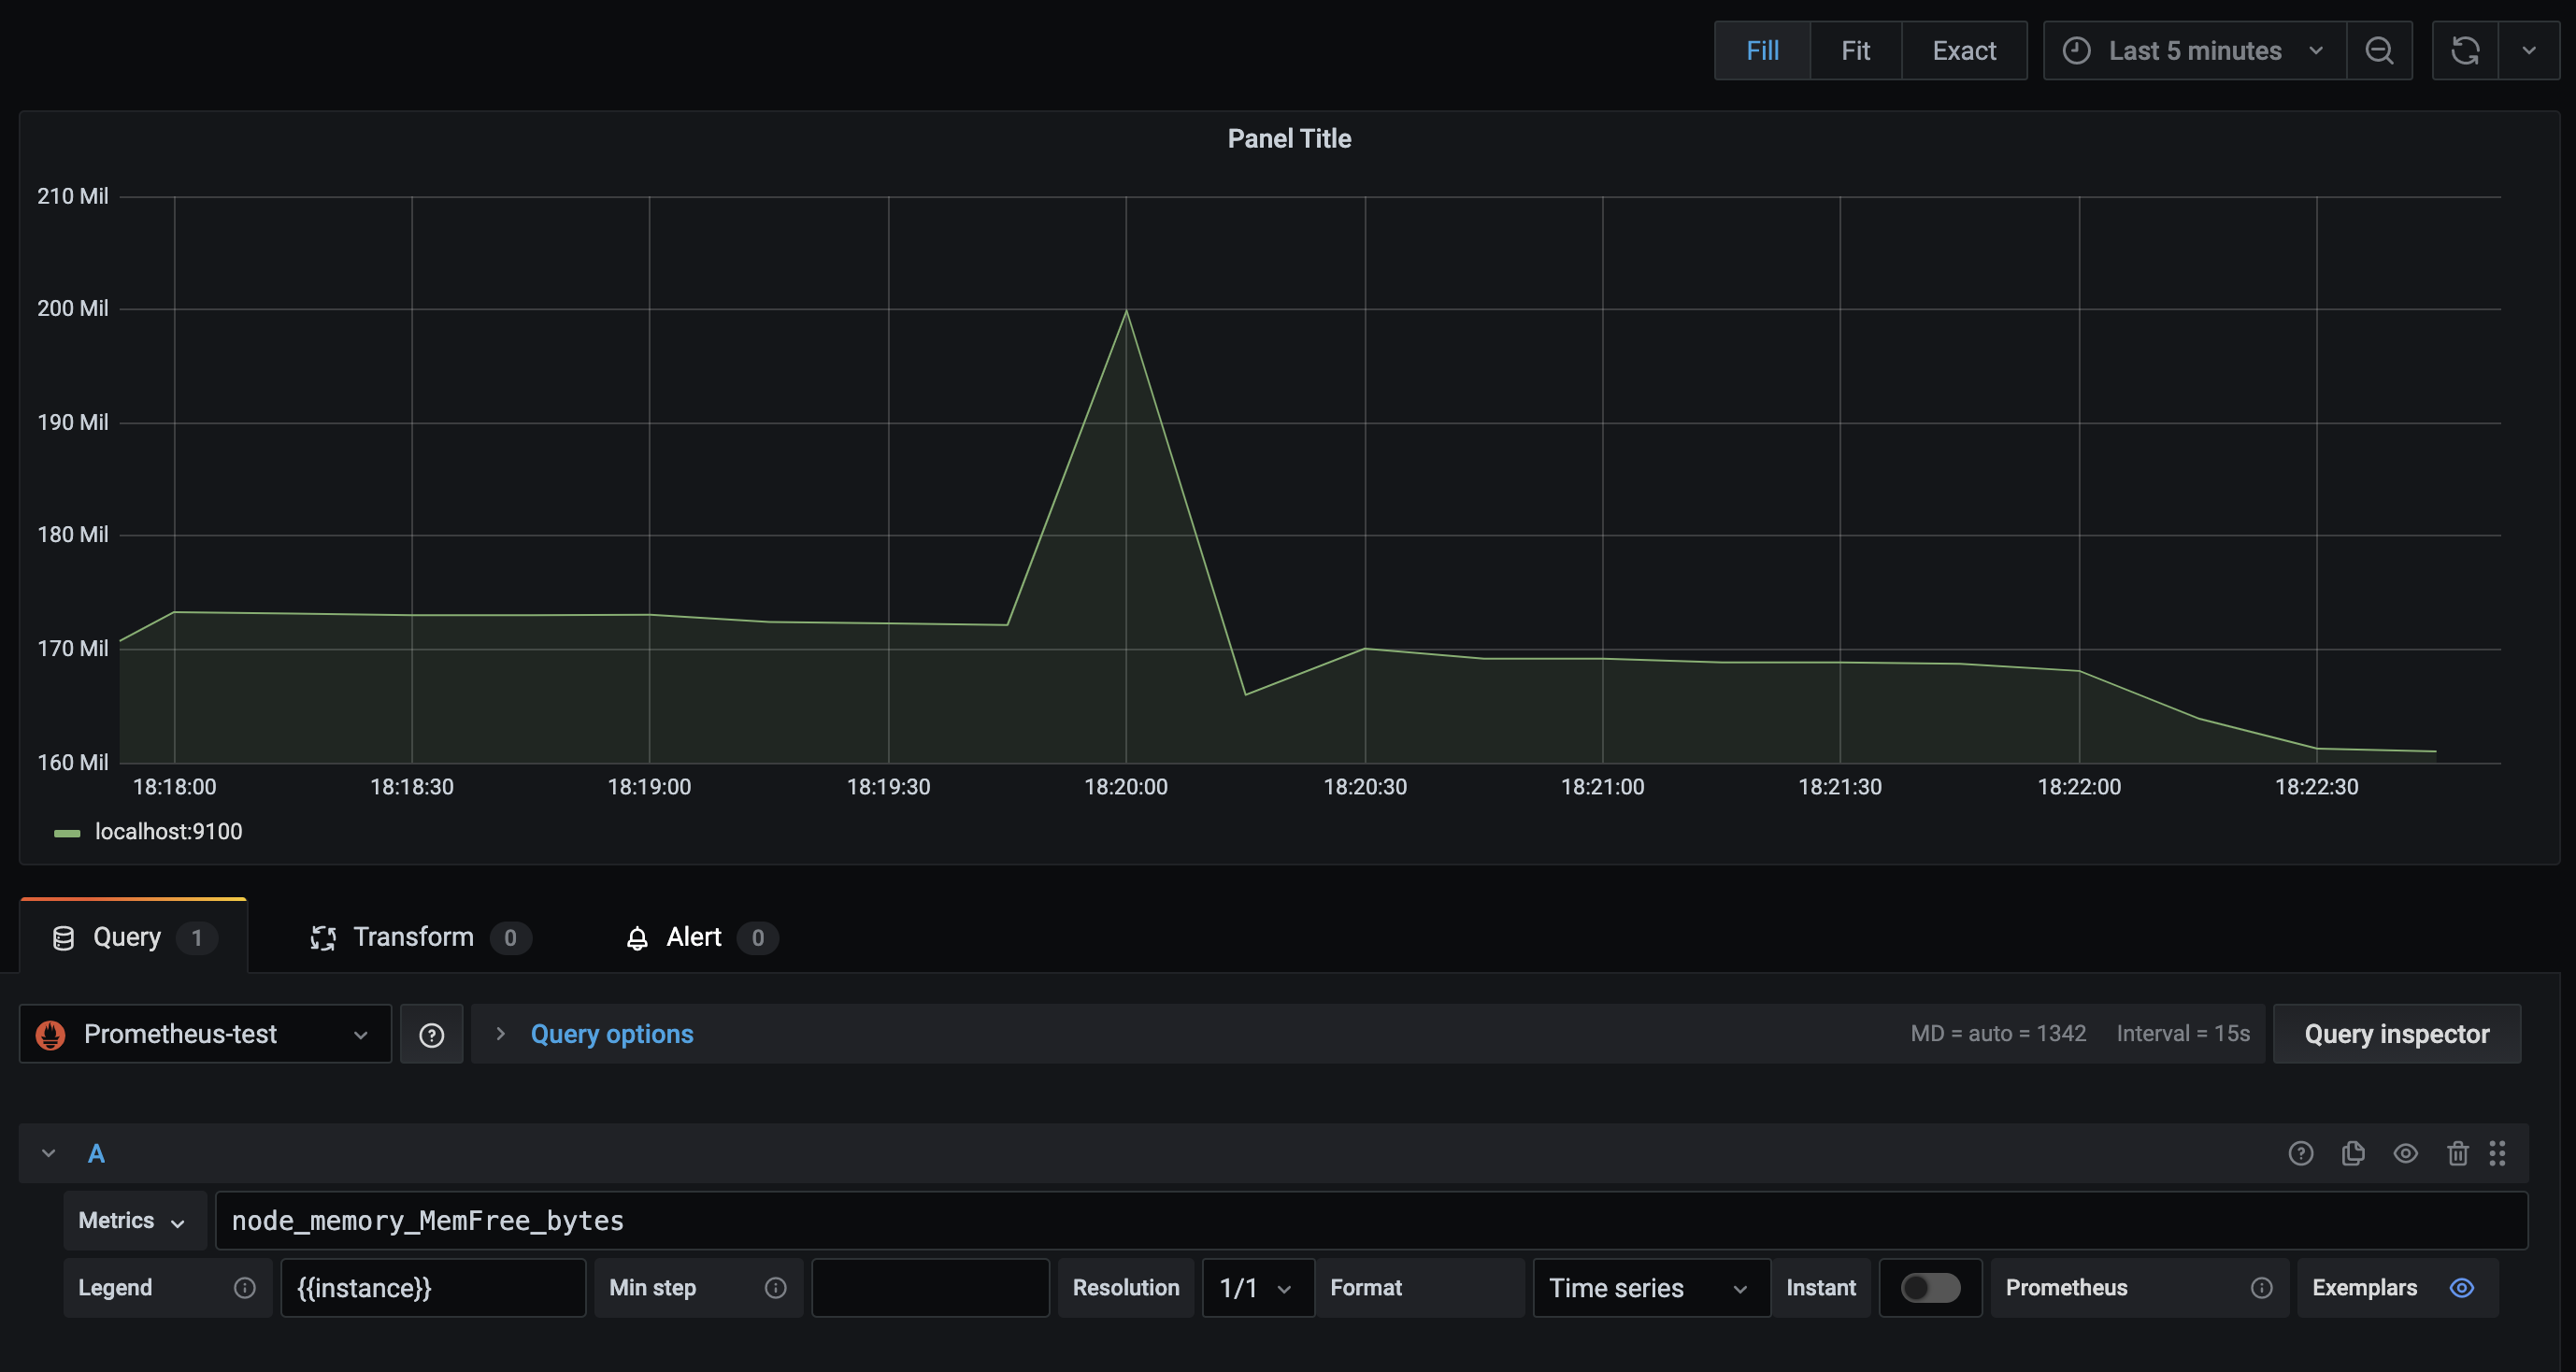The width and height of the screenshot is (2576, 1372).
Task: Toggle query A visibility eye icon
Action: 2405,1154
